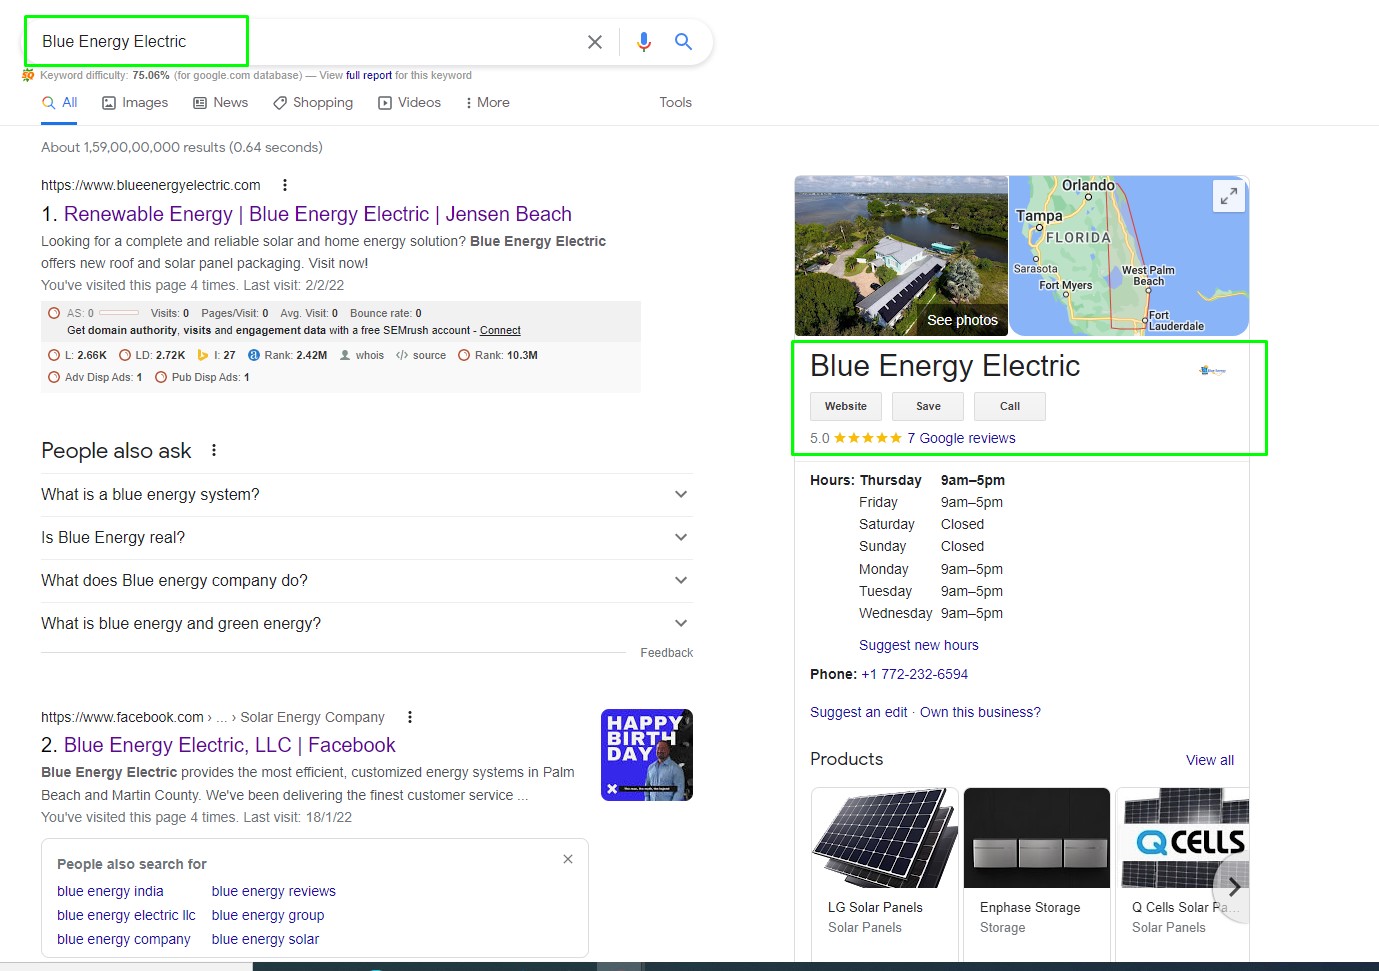This screenshot has width=1379, height=971.
Task: Click Adv Disp Ads metric
Action: pos(95,377)
